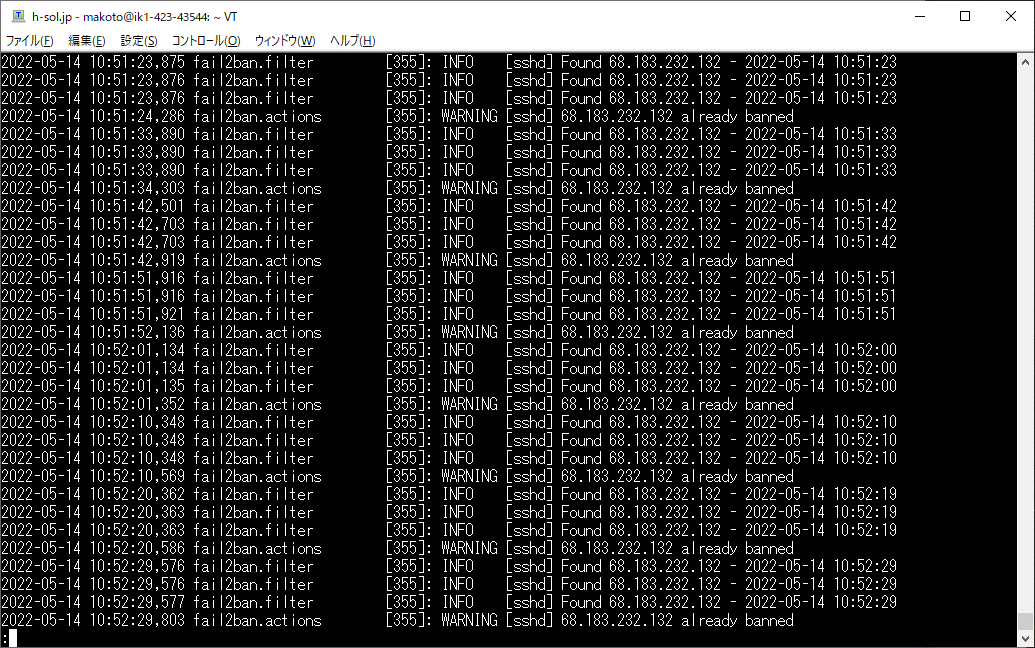This screenshot has width=1035, height=648.
Task: Maximize the terminal window
Action: click(965, 16)
